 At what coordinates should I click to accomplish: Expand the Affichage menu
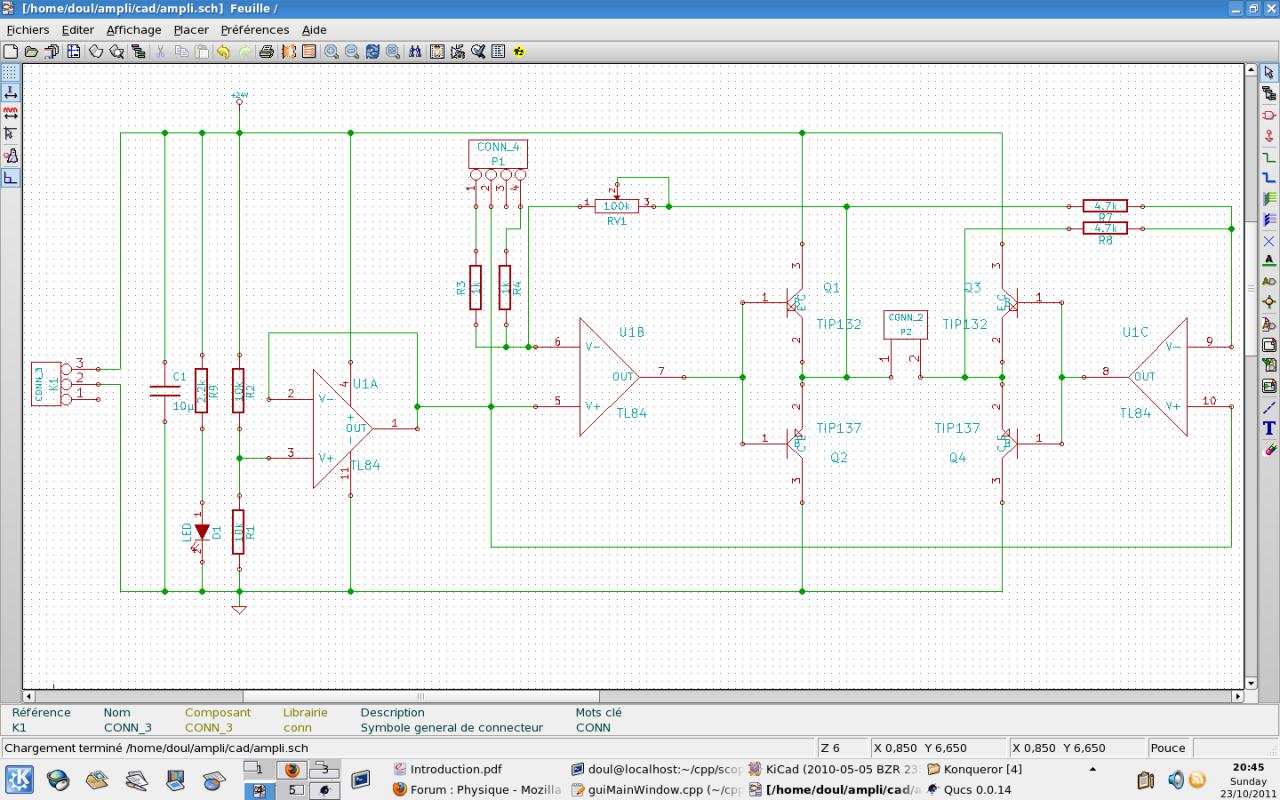point(133,30)
